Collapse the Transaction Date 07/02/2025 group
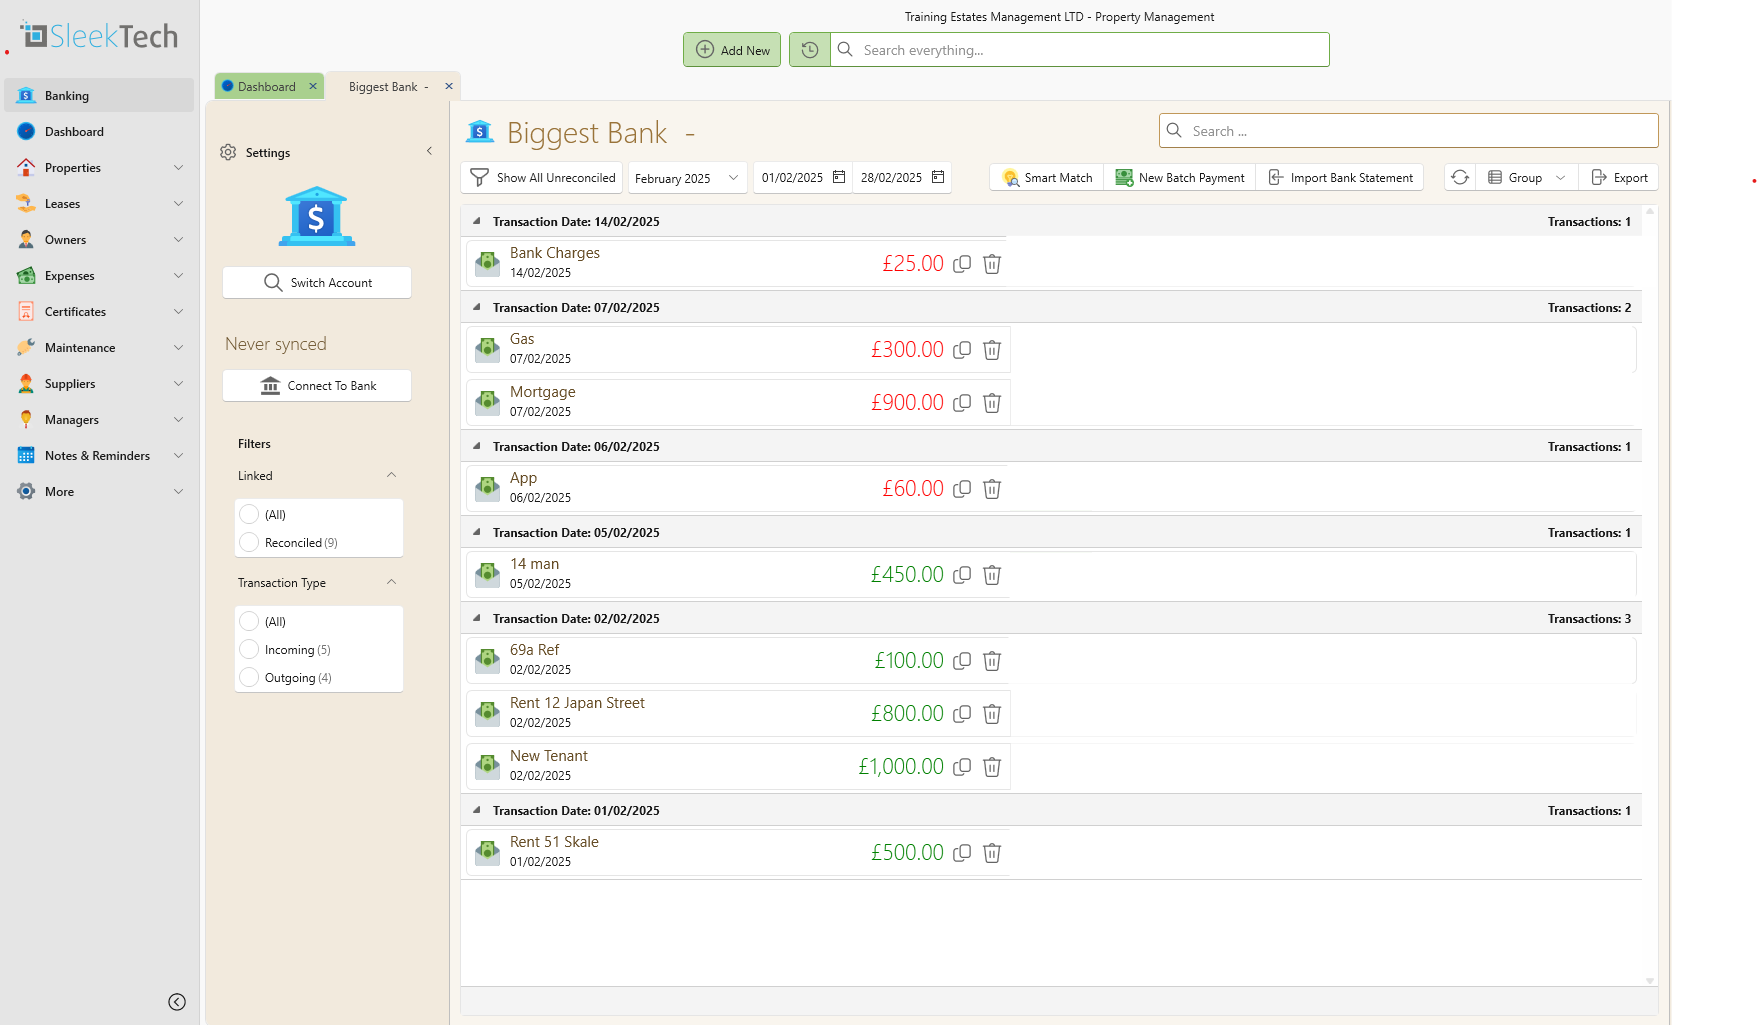 click(x=477, y=307)
